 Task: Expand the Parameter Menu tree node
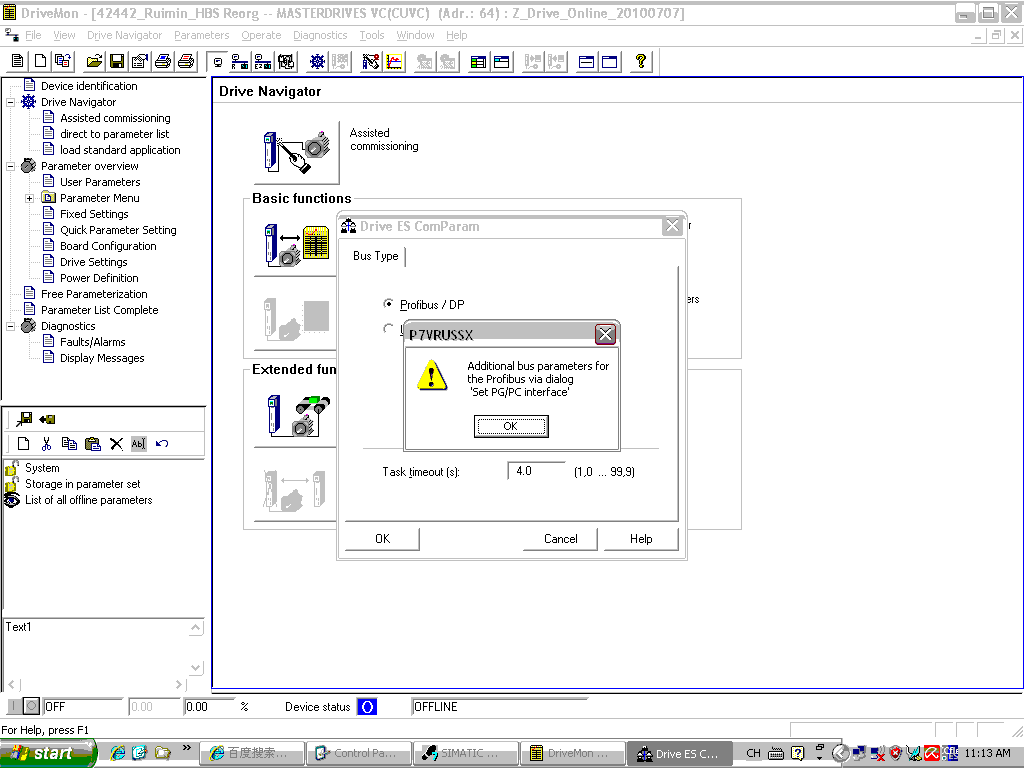tap(29, 198)
